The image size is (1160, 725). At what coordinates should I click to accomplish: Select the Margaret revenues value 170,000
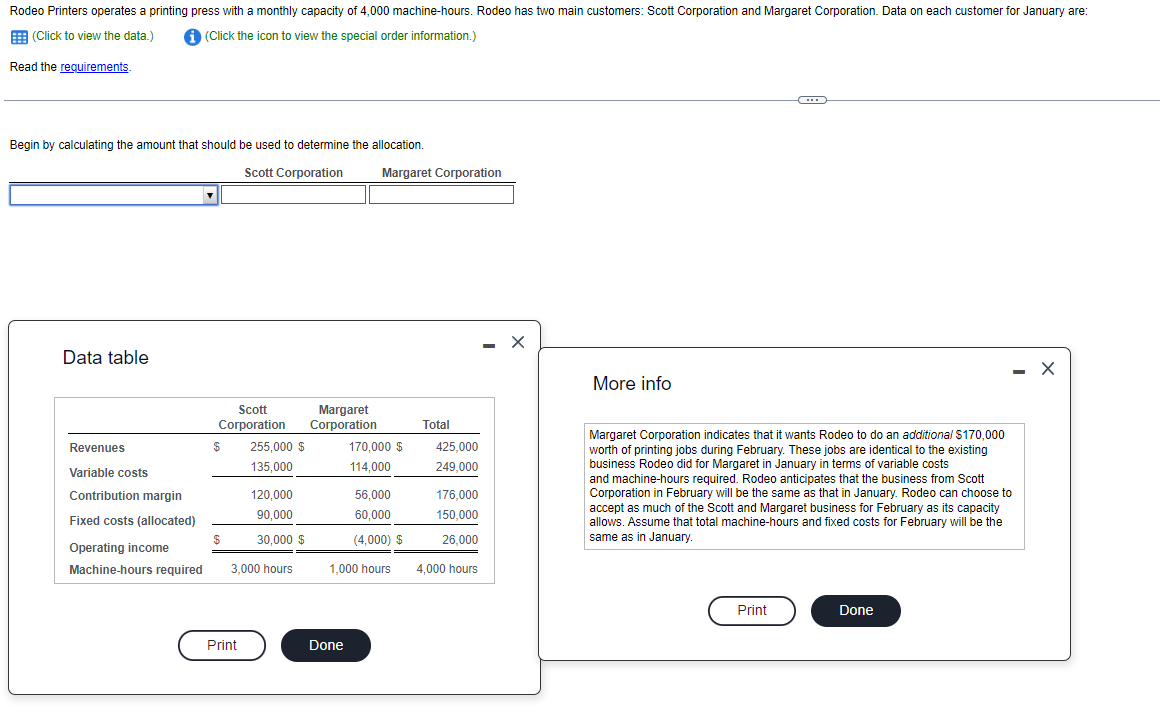(x=370, y=447)
